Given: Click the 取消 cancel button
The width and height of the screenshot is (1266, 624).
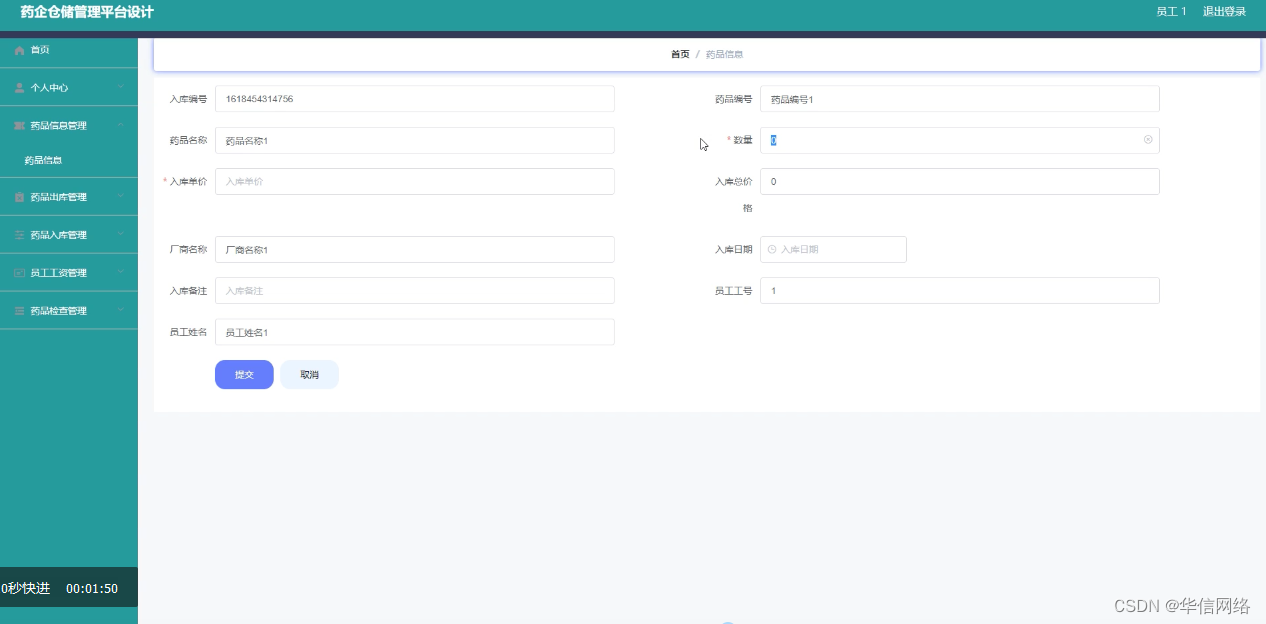Looking at the screenshot, I should pos(309,374).
